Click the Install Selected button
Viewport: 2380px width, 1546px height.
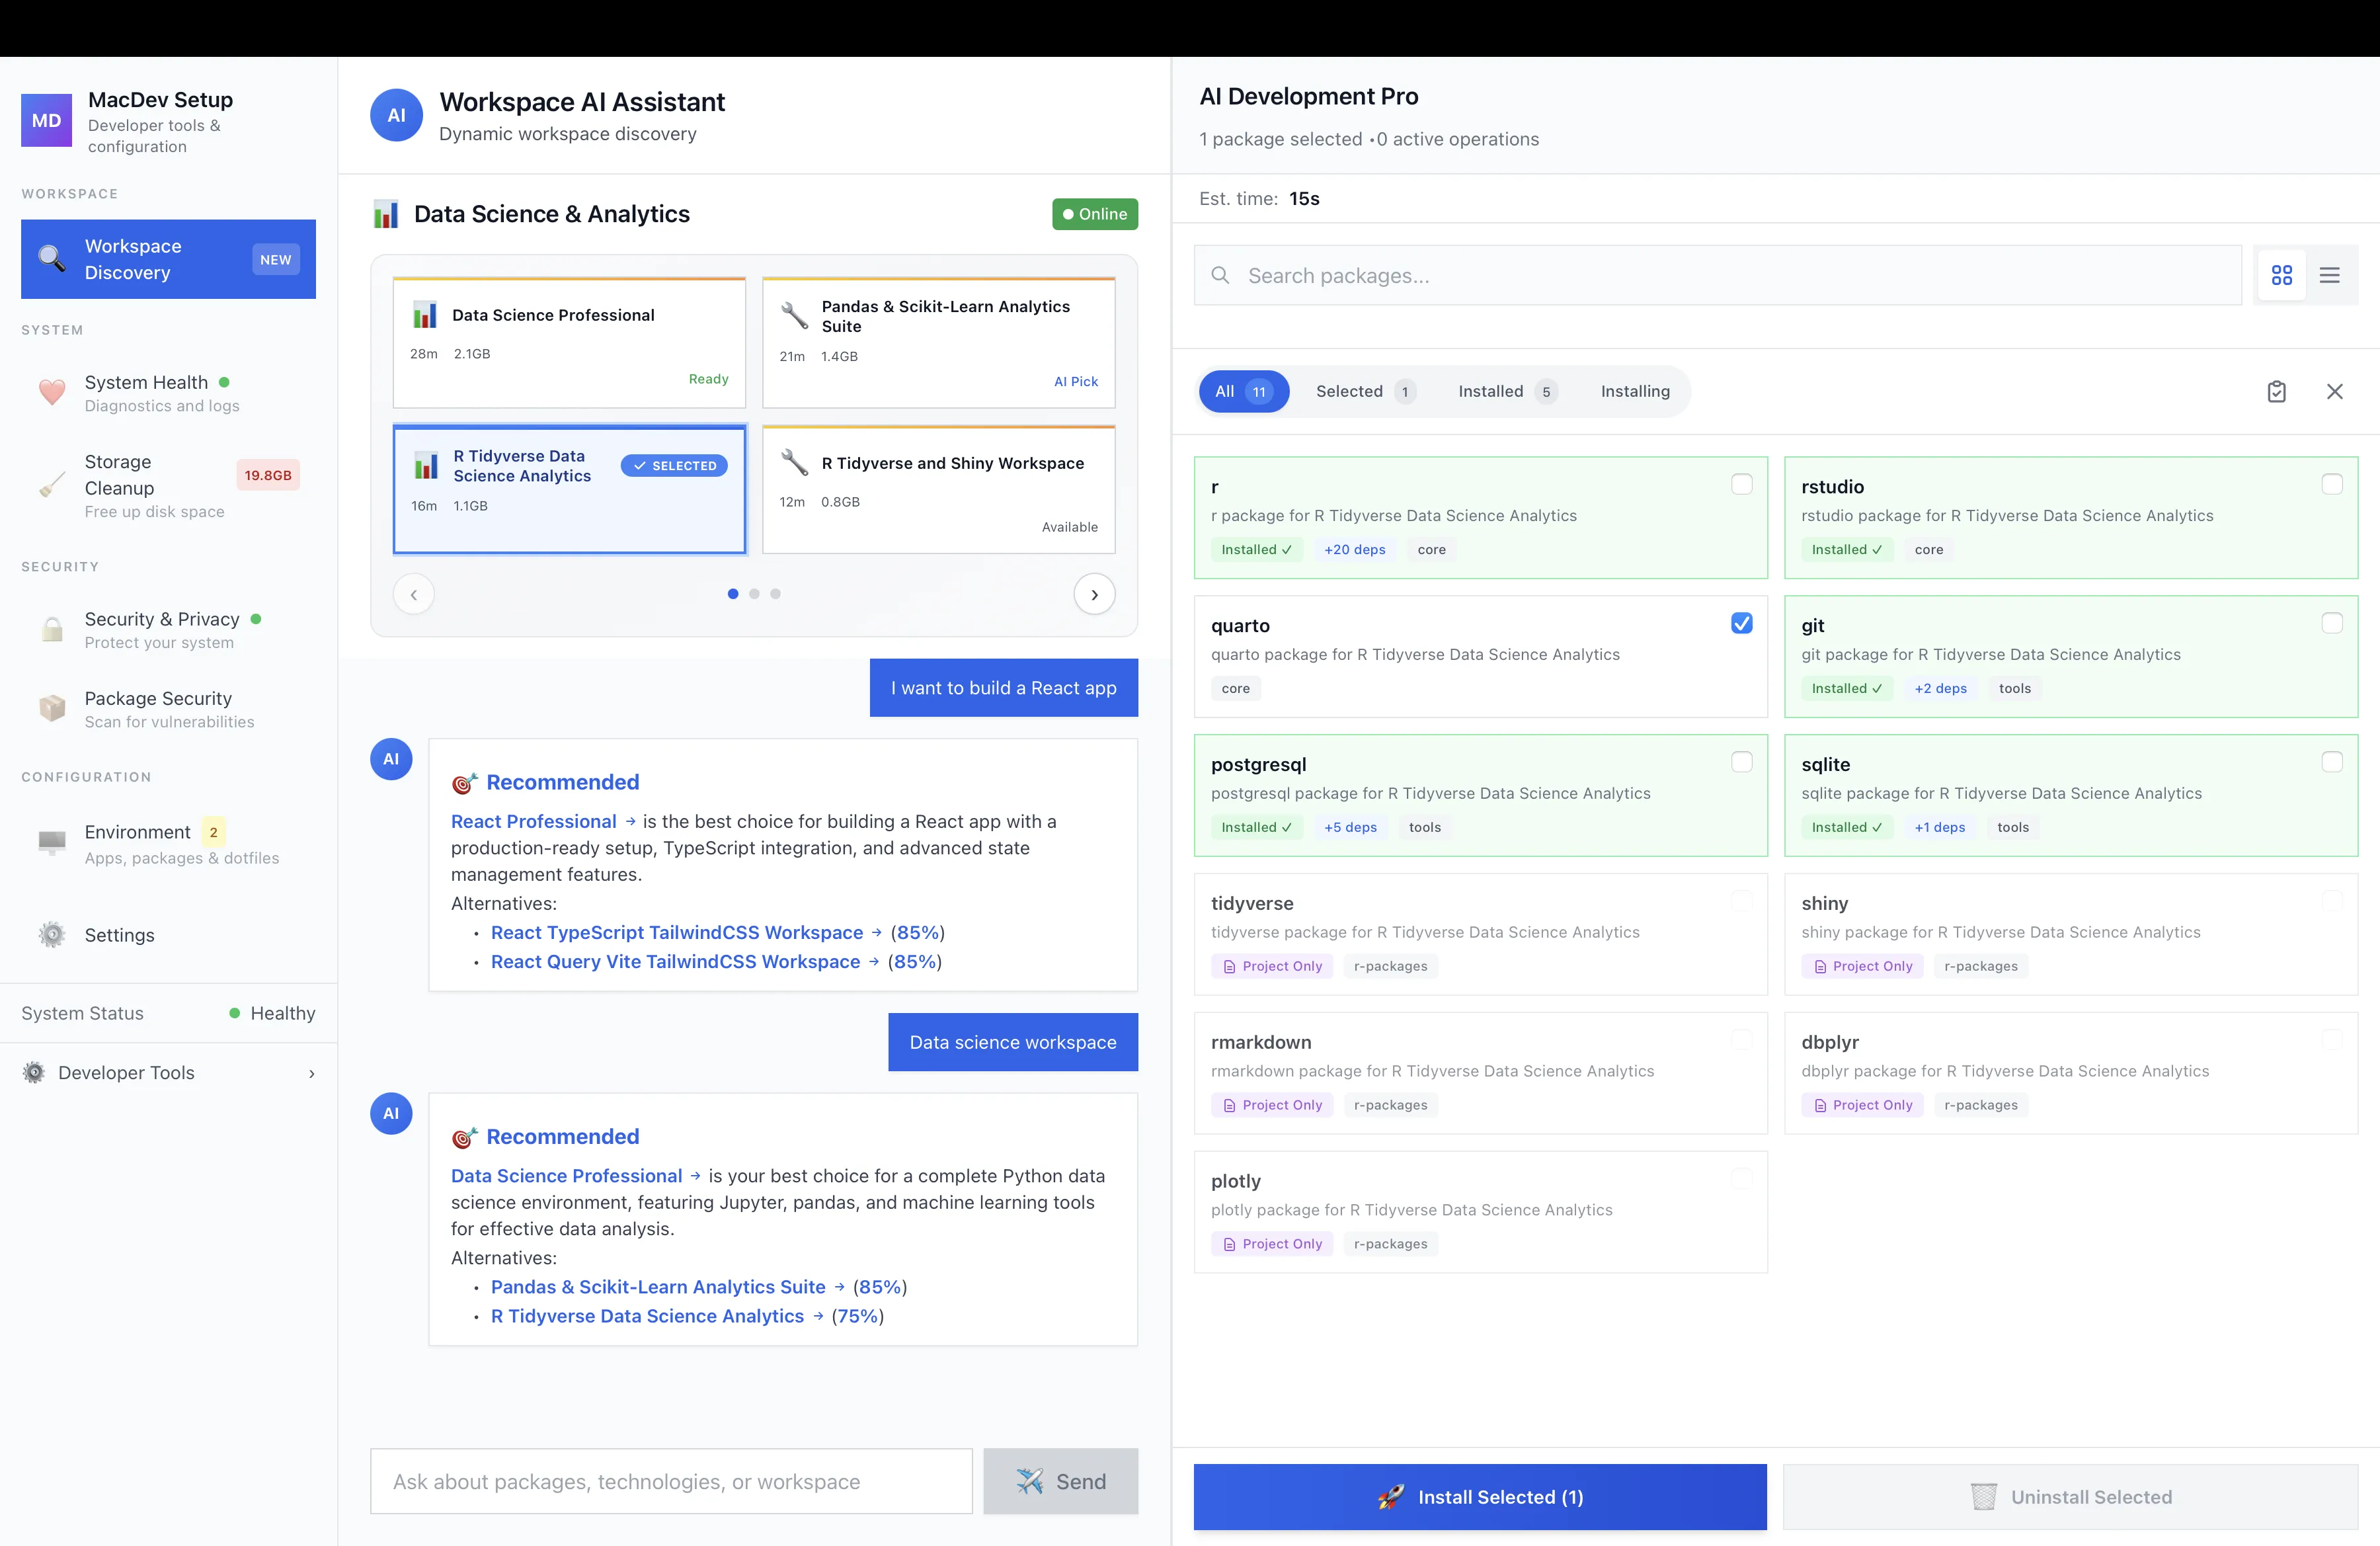click(1480, 1497)
